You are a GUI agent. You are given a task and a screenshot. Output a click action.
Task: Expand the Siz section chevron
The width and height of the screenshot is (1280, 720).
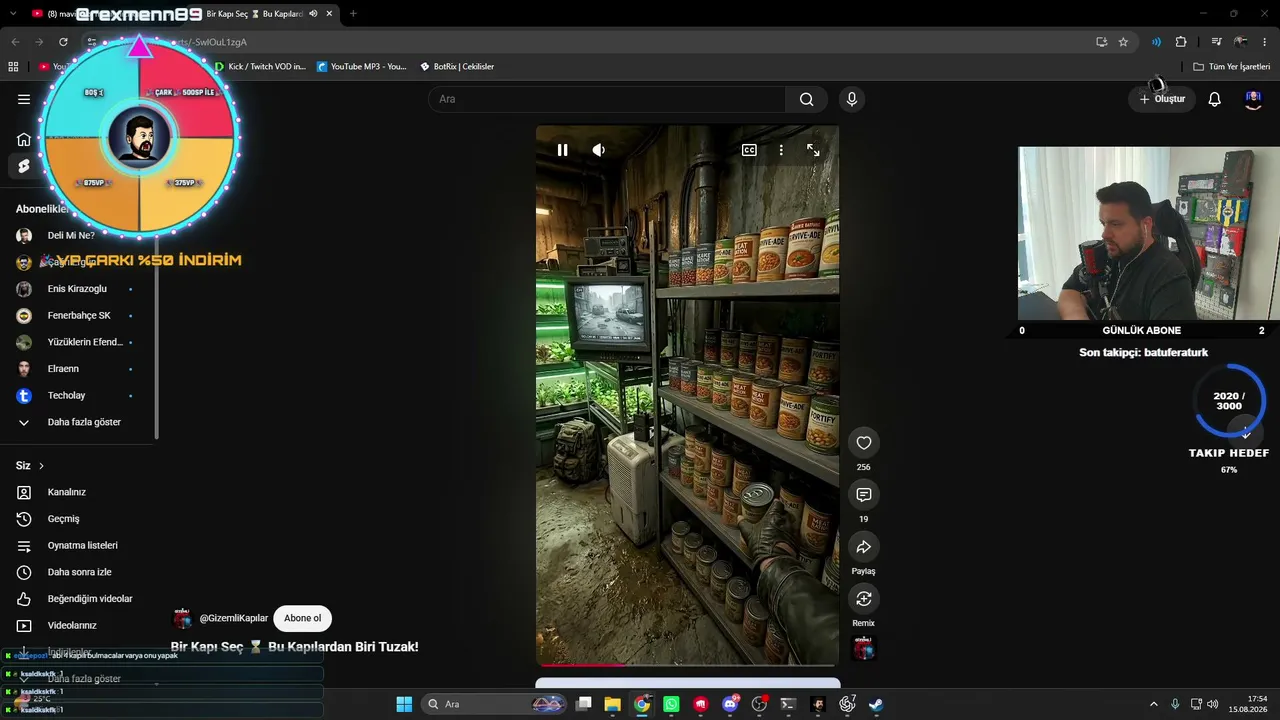tap(41, 466)
